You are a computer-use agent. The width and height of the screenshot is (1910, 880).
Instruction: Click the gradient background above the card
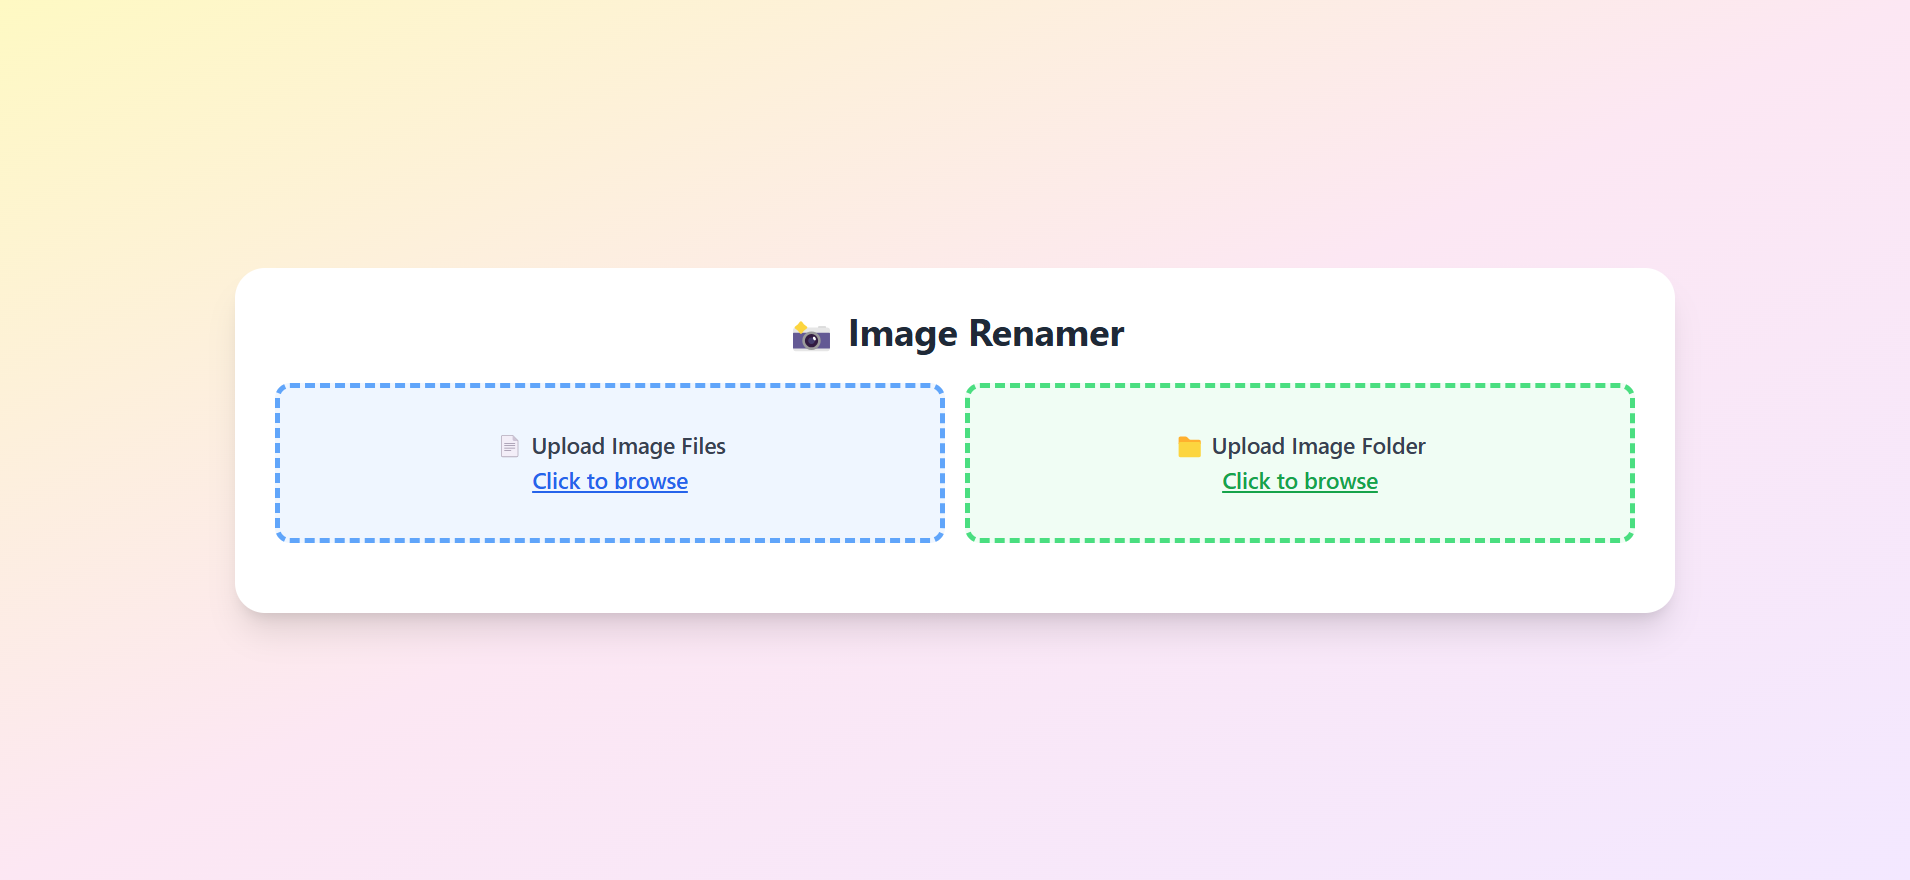coord(955,130)
